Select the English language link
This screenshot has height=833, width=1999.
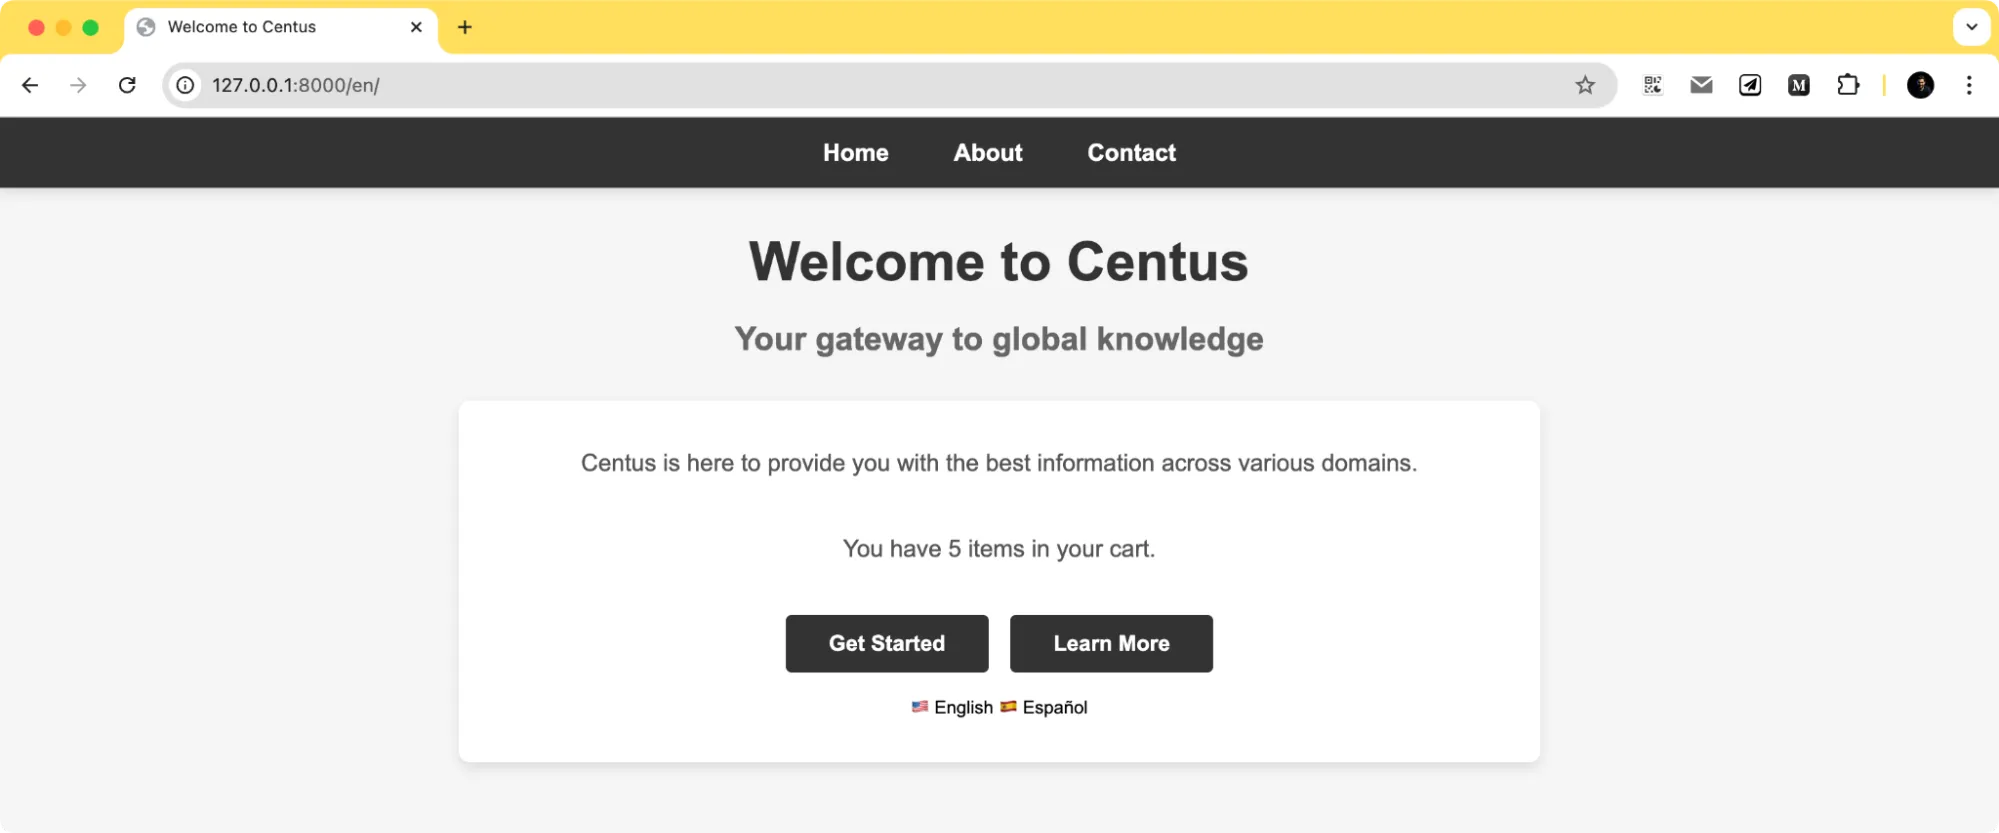pos(963,707)
